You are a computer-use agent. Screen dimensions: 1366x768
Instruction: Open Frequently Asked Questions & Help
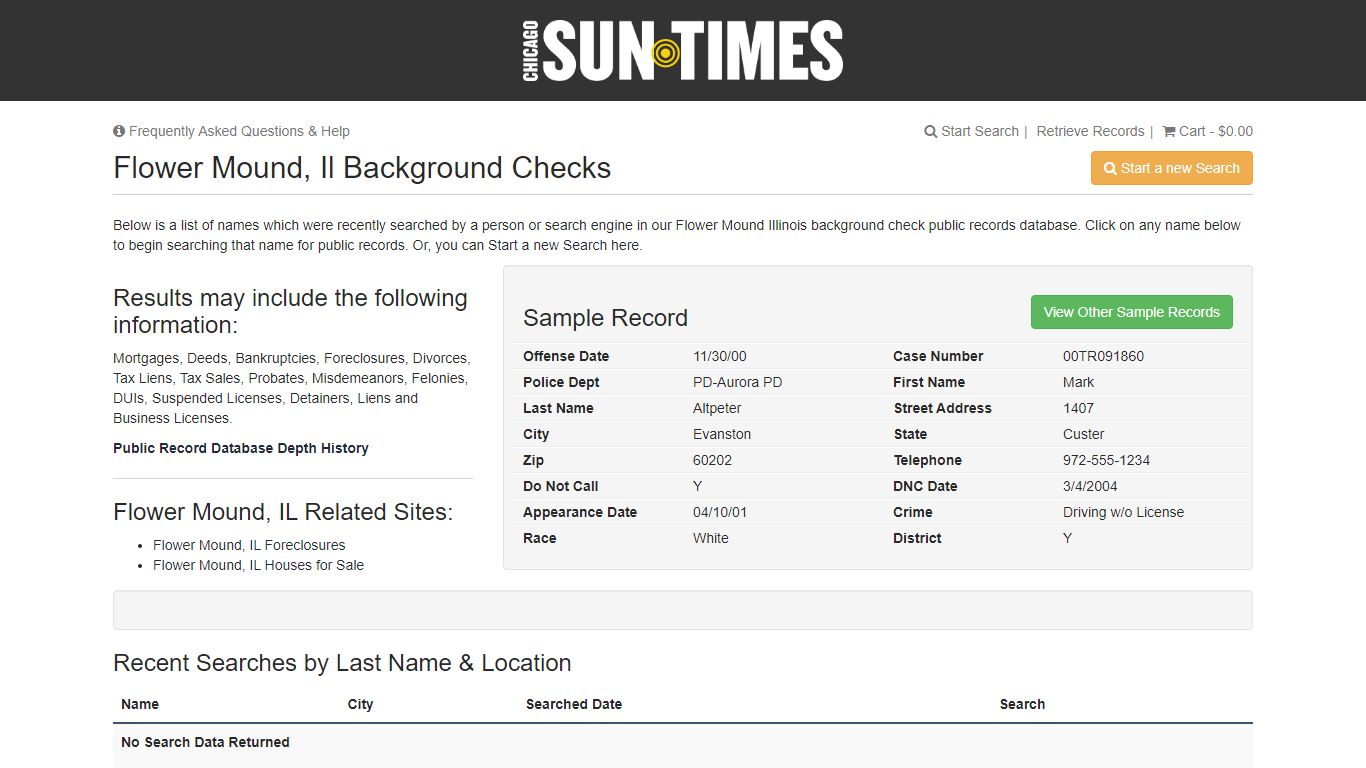coord(239,131)
